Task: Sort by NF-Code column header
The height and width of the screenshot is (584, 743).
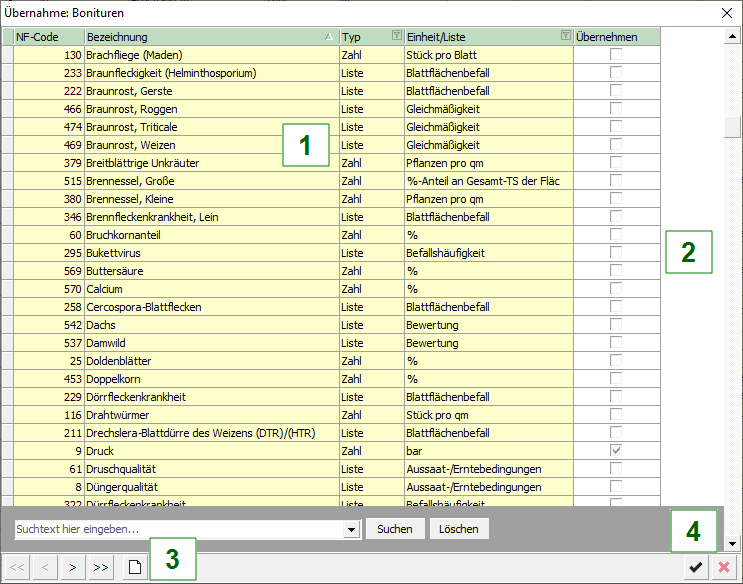Action: (48, 36)
